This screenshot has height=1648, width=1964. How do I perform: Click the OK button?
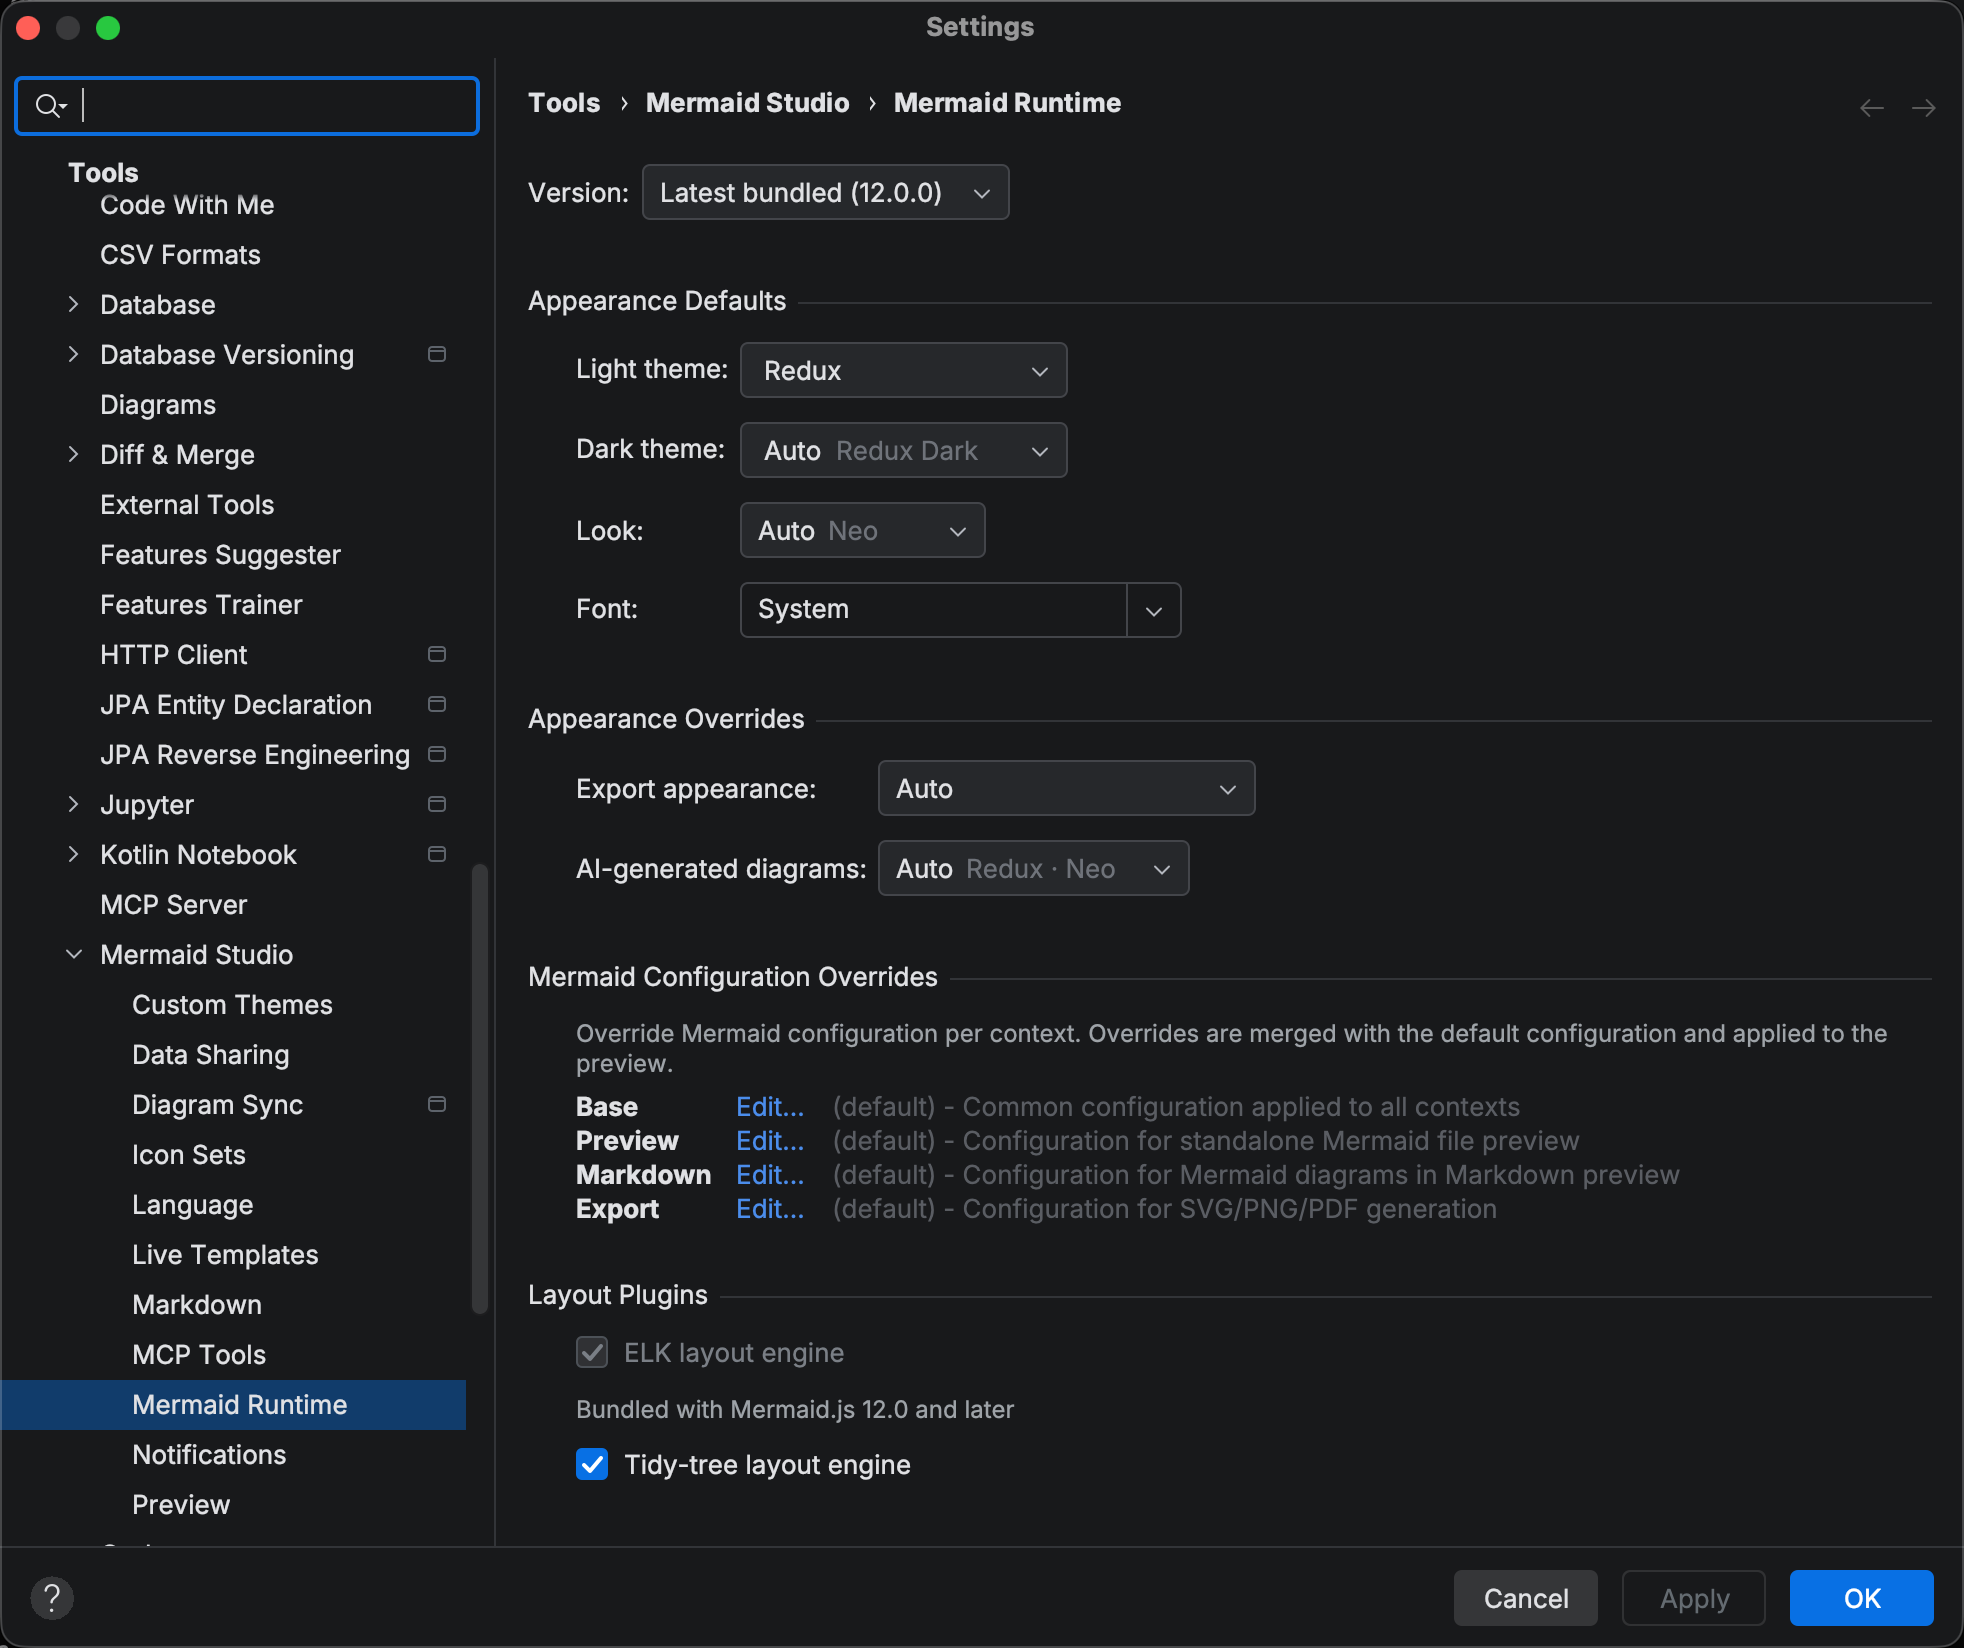point(1862,1598)
